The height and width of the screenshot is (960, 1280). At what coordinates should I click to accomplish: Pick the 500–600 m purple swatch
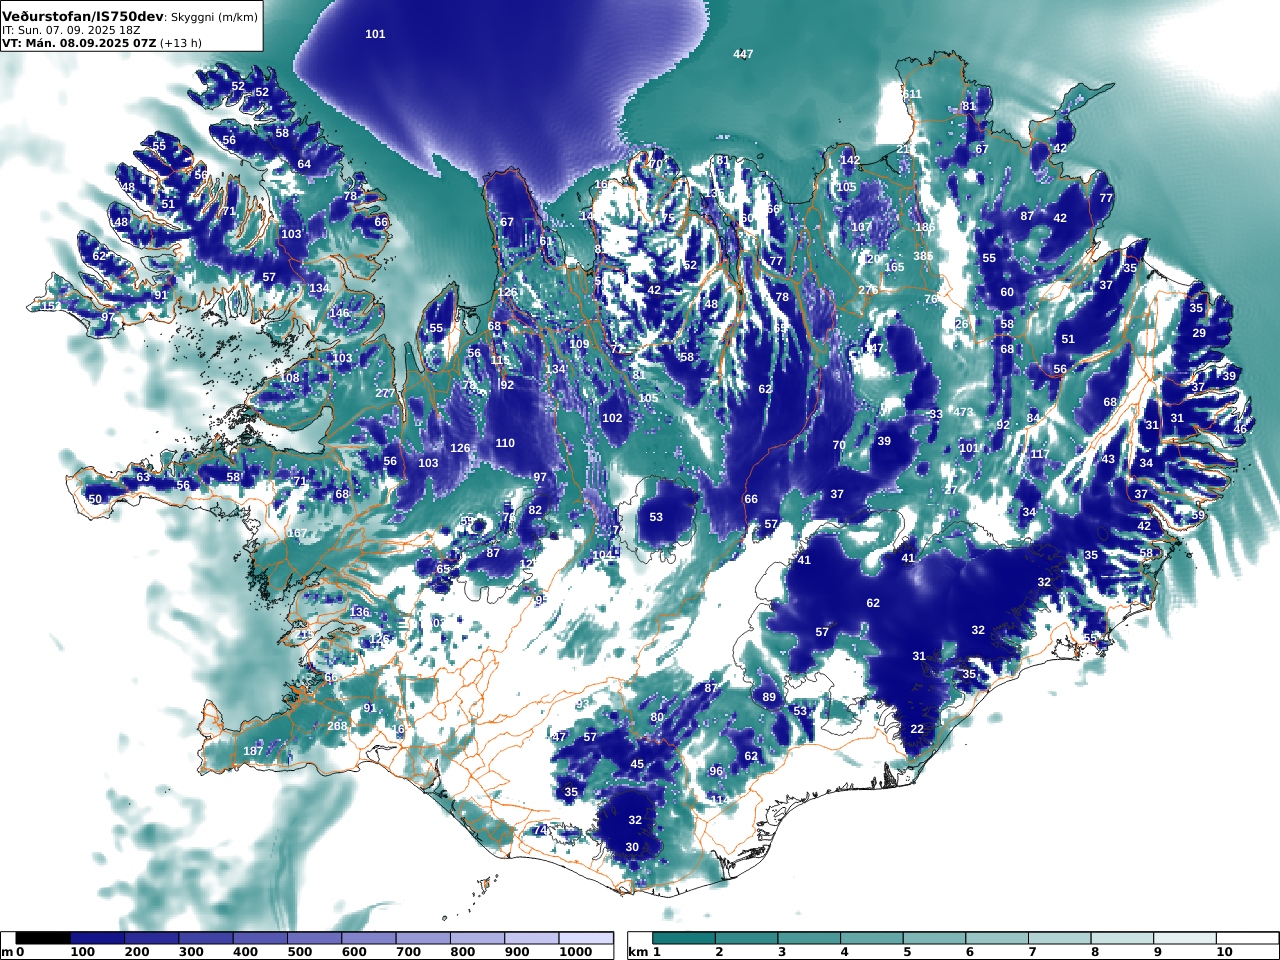[x=313, y=938]
